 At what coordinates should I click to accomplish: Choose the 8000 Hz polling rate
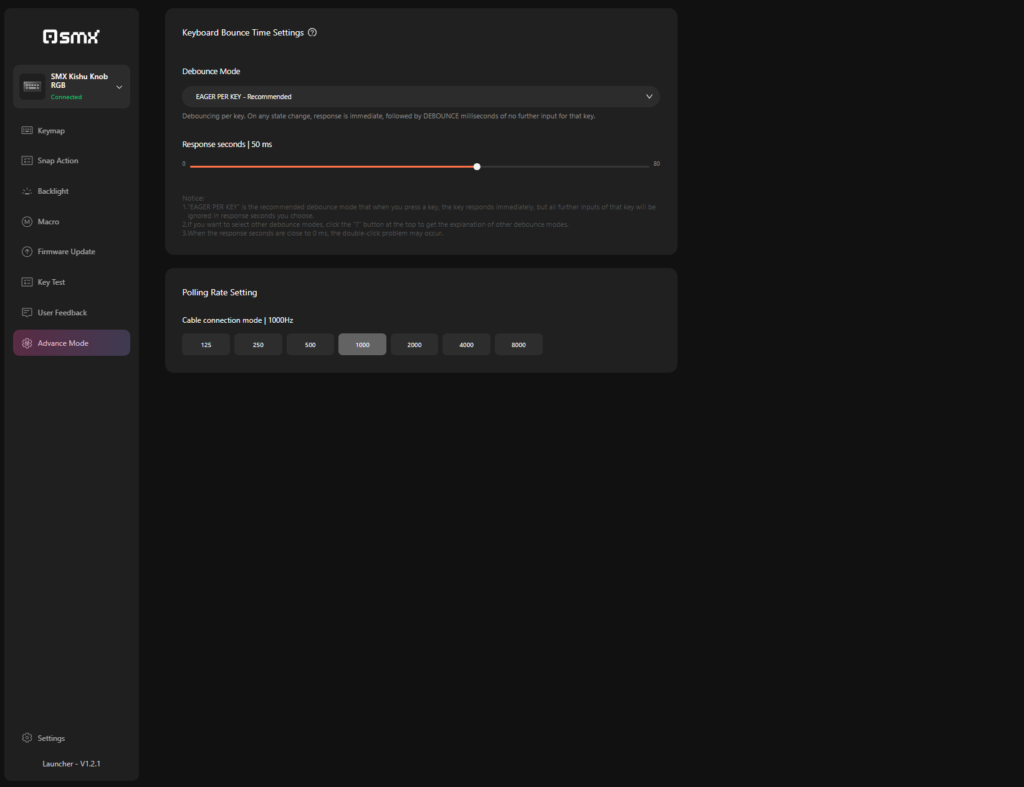tap(518, 344)
